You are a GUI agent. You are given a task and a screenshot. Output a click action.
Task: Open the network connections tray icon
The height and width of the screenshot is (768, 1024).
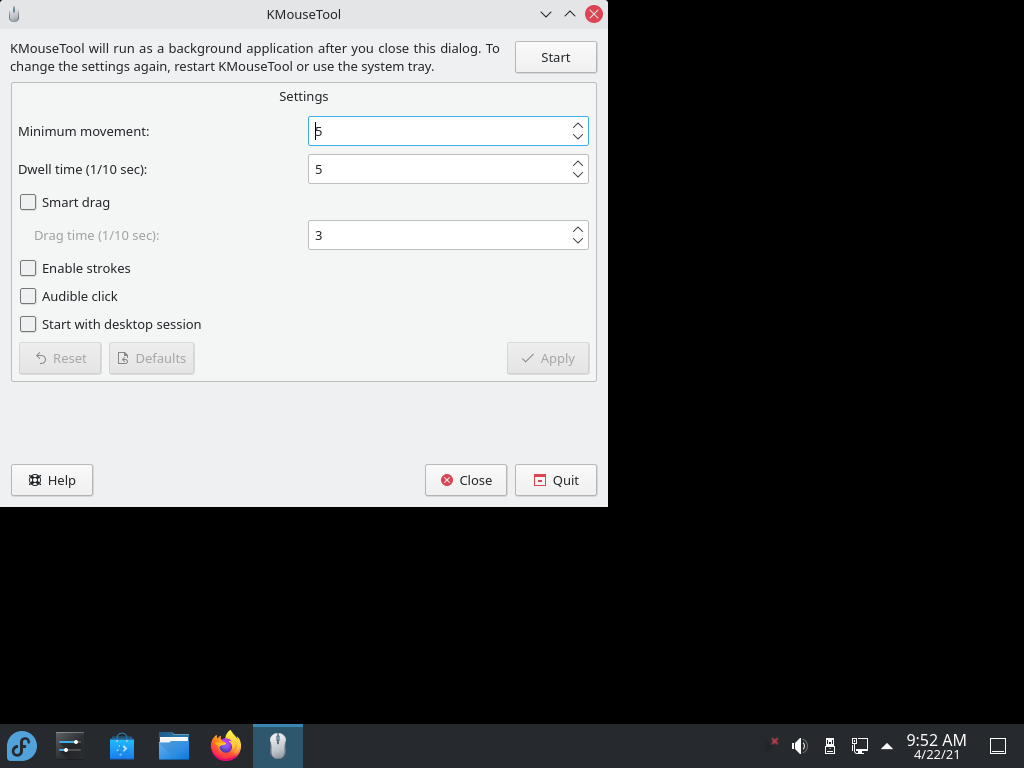pyautogui.click(x=859, y=746)
